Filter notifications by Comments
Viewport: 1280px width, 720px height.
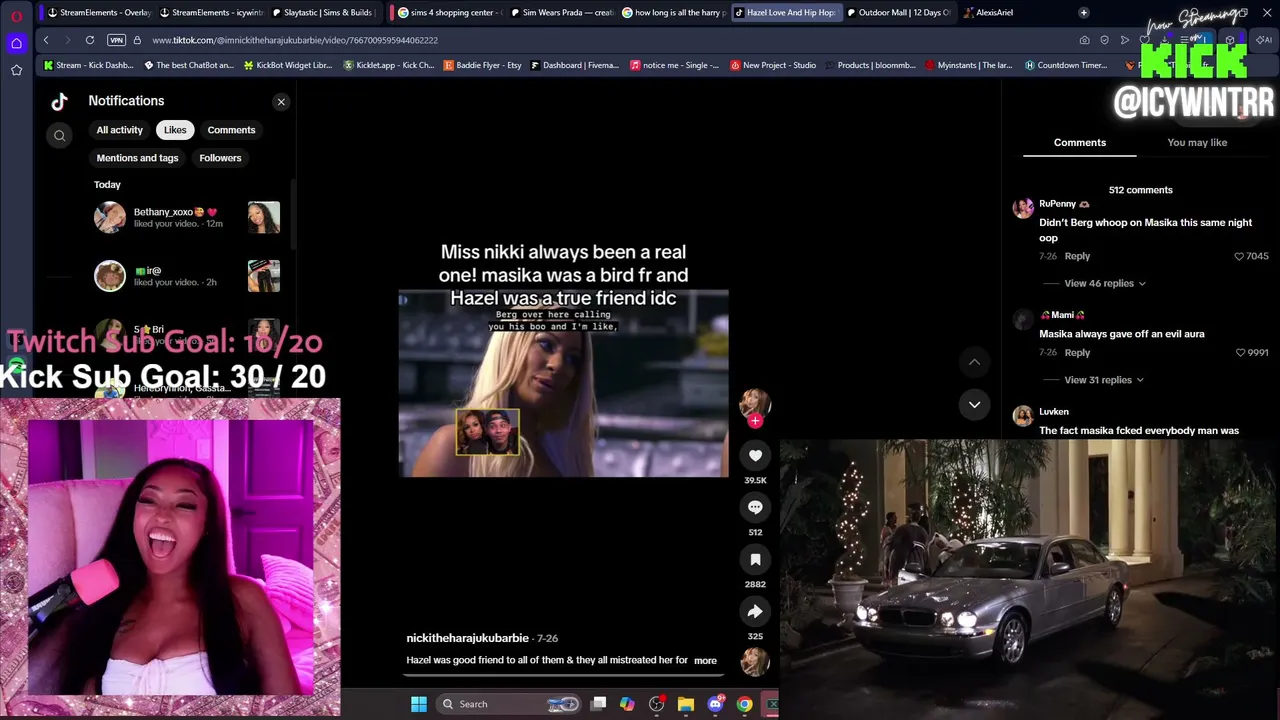(x=231, y=130)
